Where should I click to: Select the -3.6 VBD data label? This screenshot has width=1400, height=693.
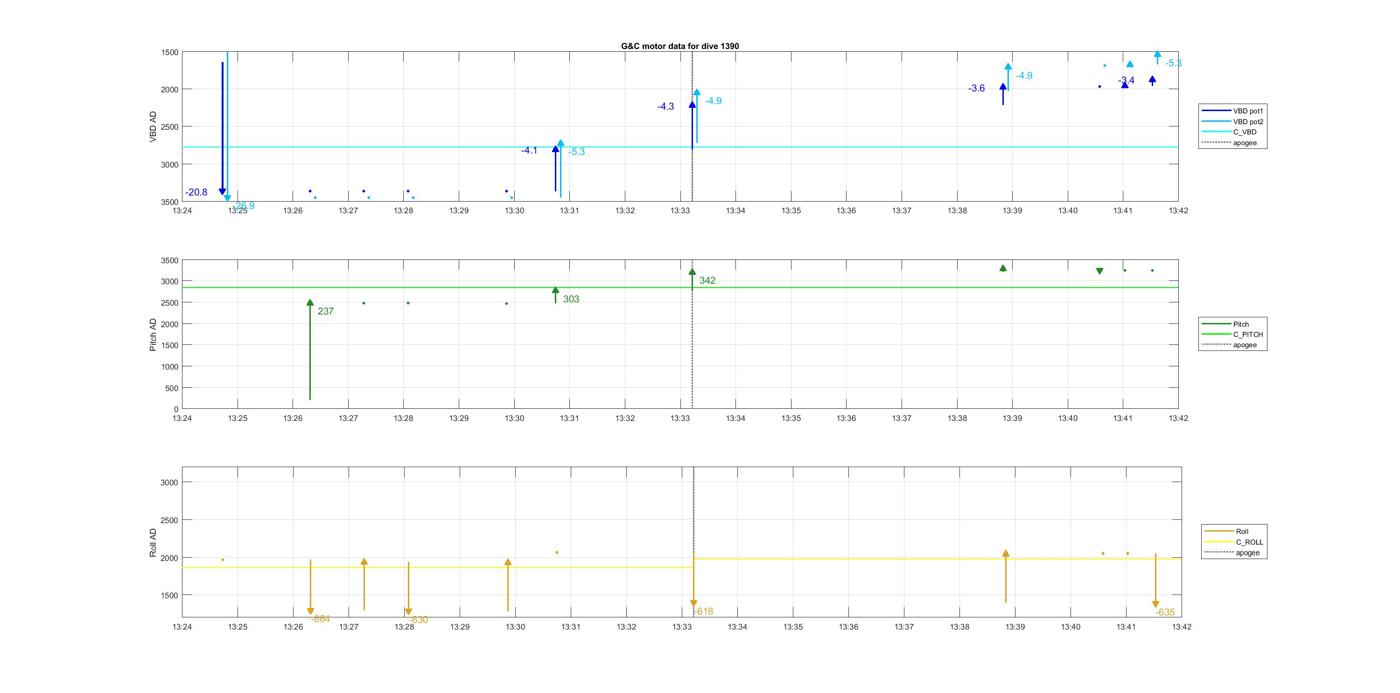[x=976, y=89]
